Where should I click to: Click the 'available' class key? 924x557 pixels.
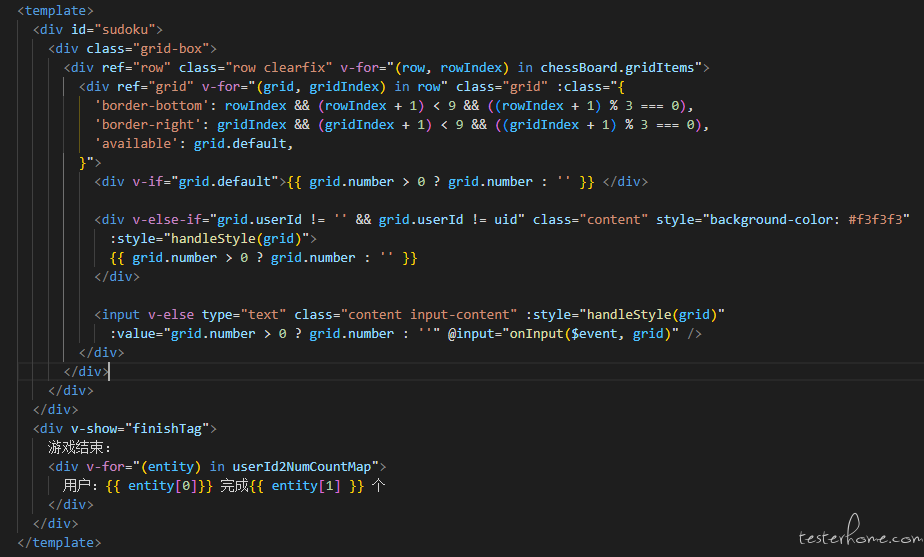pyautogui.click(x=136, y=143)
